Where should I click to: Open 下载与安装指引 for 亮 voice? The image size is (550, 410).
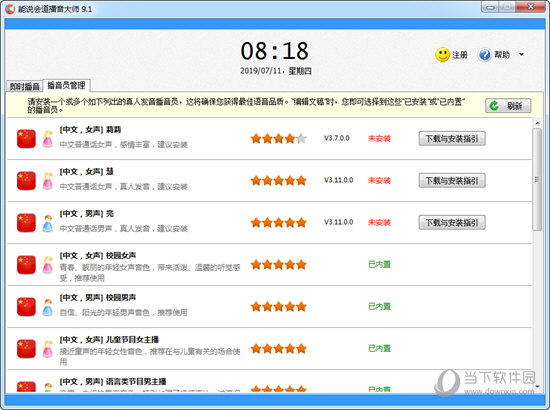452,223
